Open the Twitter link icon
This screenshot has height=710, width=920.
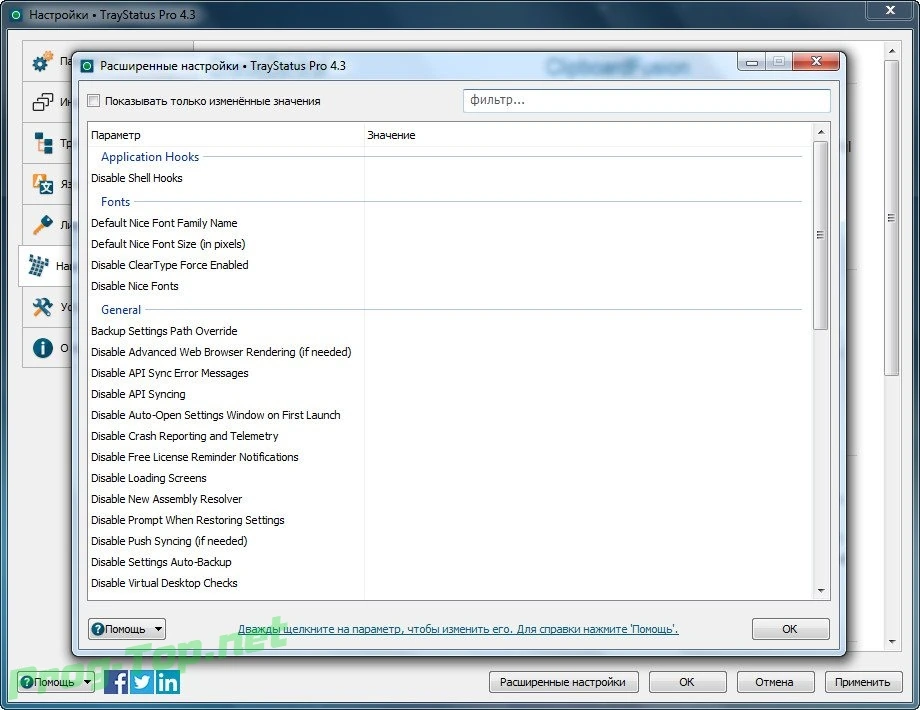pyautogui.click(x=142, y=682)
